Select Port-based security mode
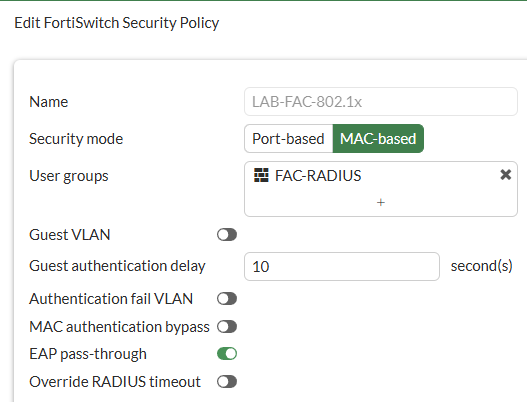This screenshot has width=527, height=402. (x=288, y=138)
